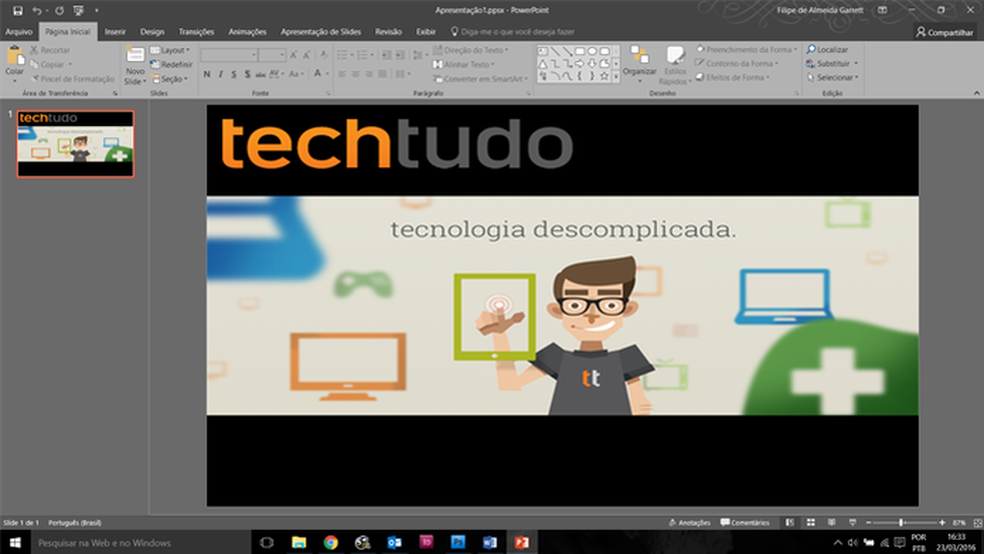Go to Apresentação de Slides tab

point(321,31)
